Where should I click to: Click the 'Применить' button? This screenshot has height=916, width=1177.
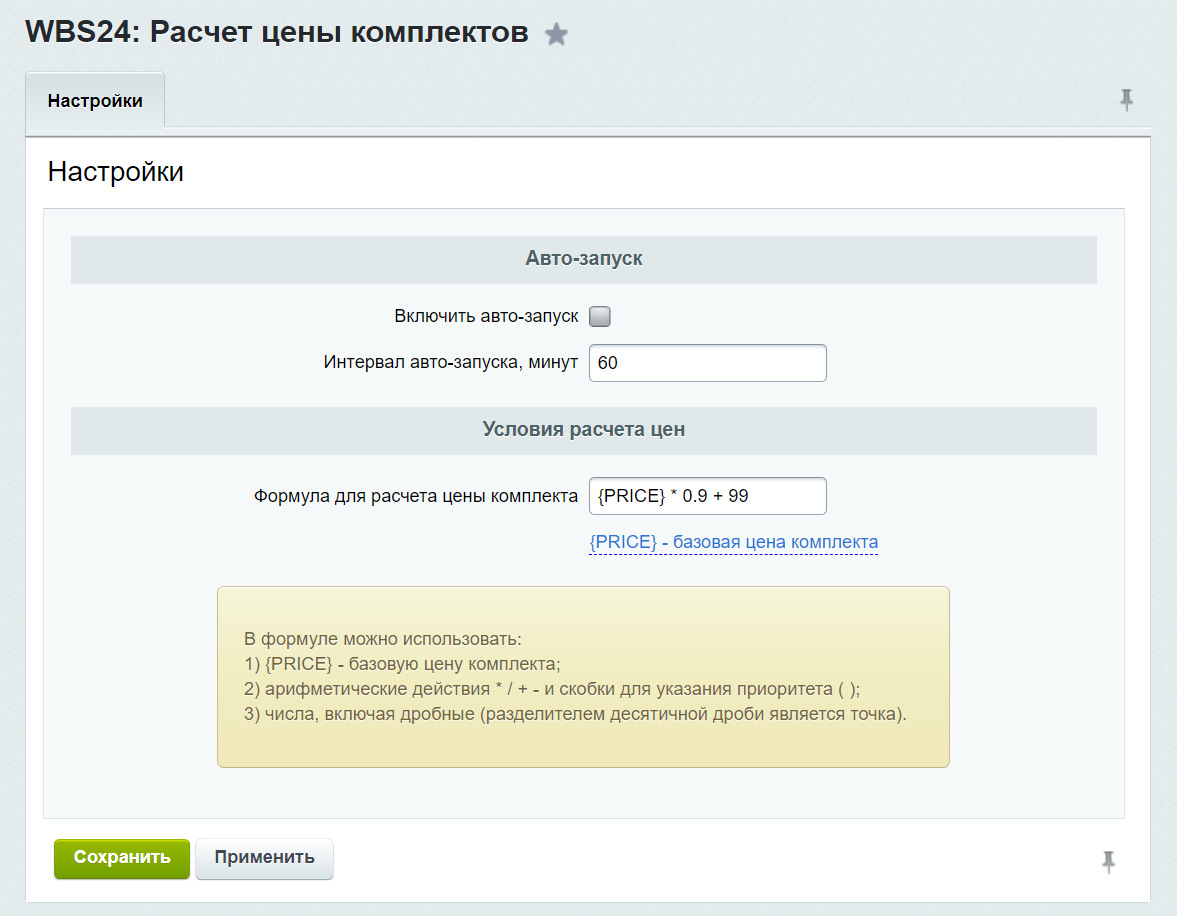click(x=264, y=858)
